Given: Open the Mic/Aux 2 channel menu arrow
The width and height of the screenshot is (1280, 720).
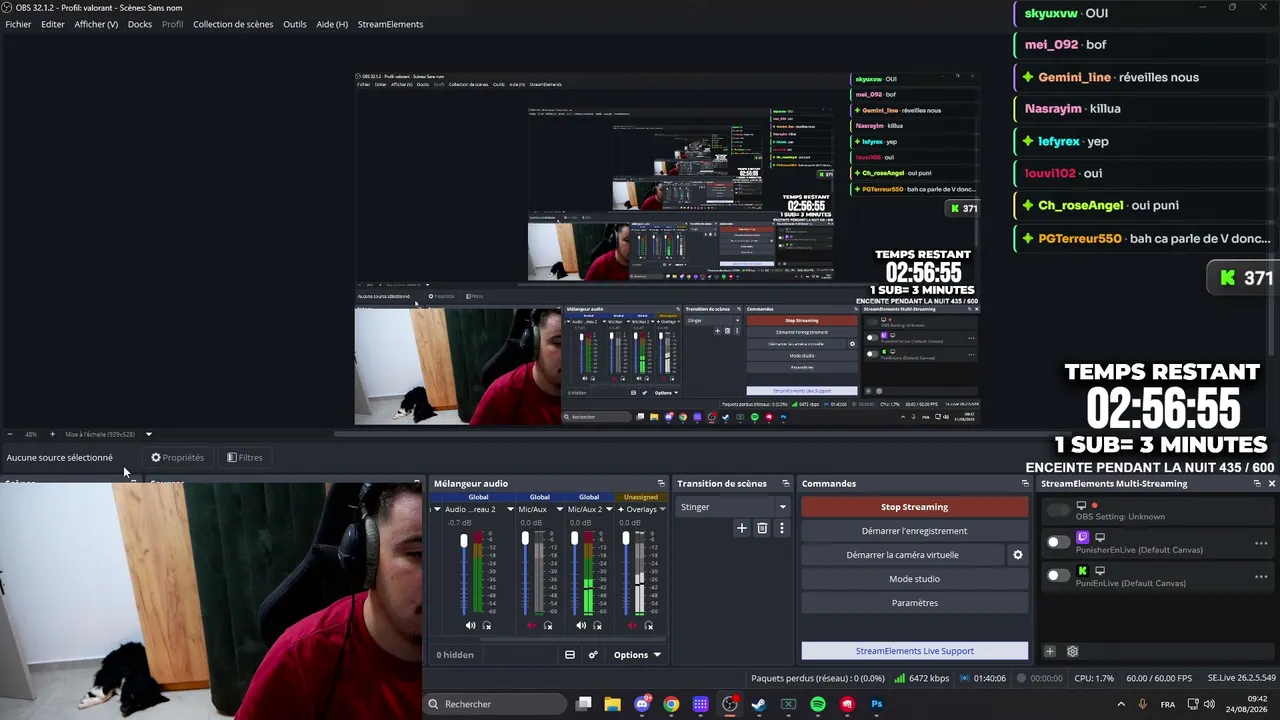Looking at the screenshot, I should click(x=610, y=509).
